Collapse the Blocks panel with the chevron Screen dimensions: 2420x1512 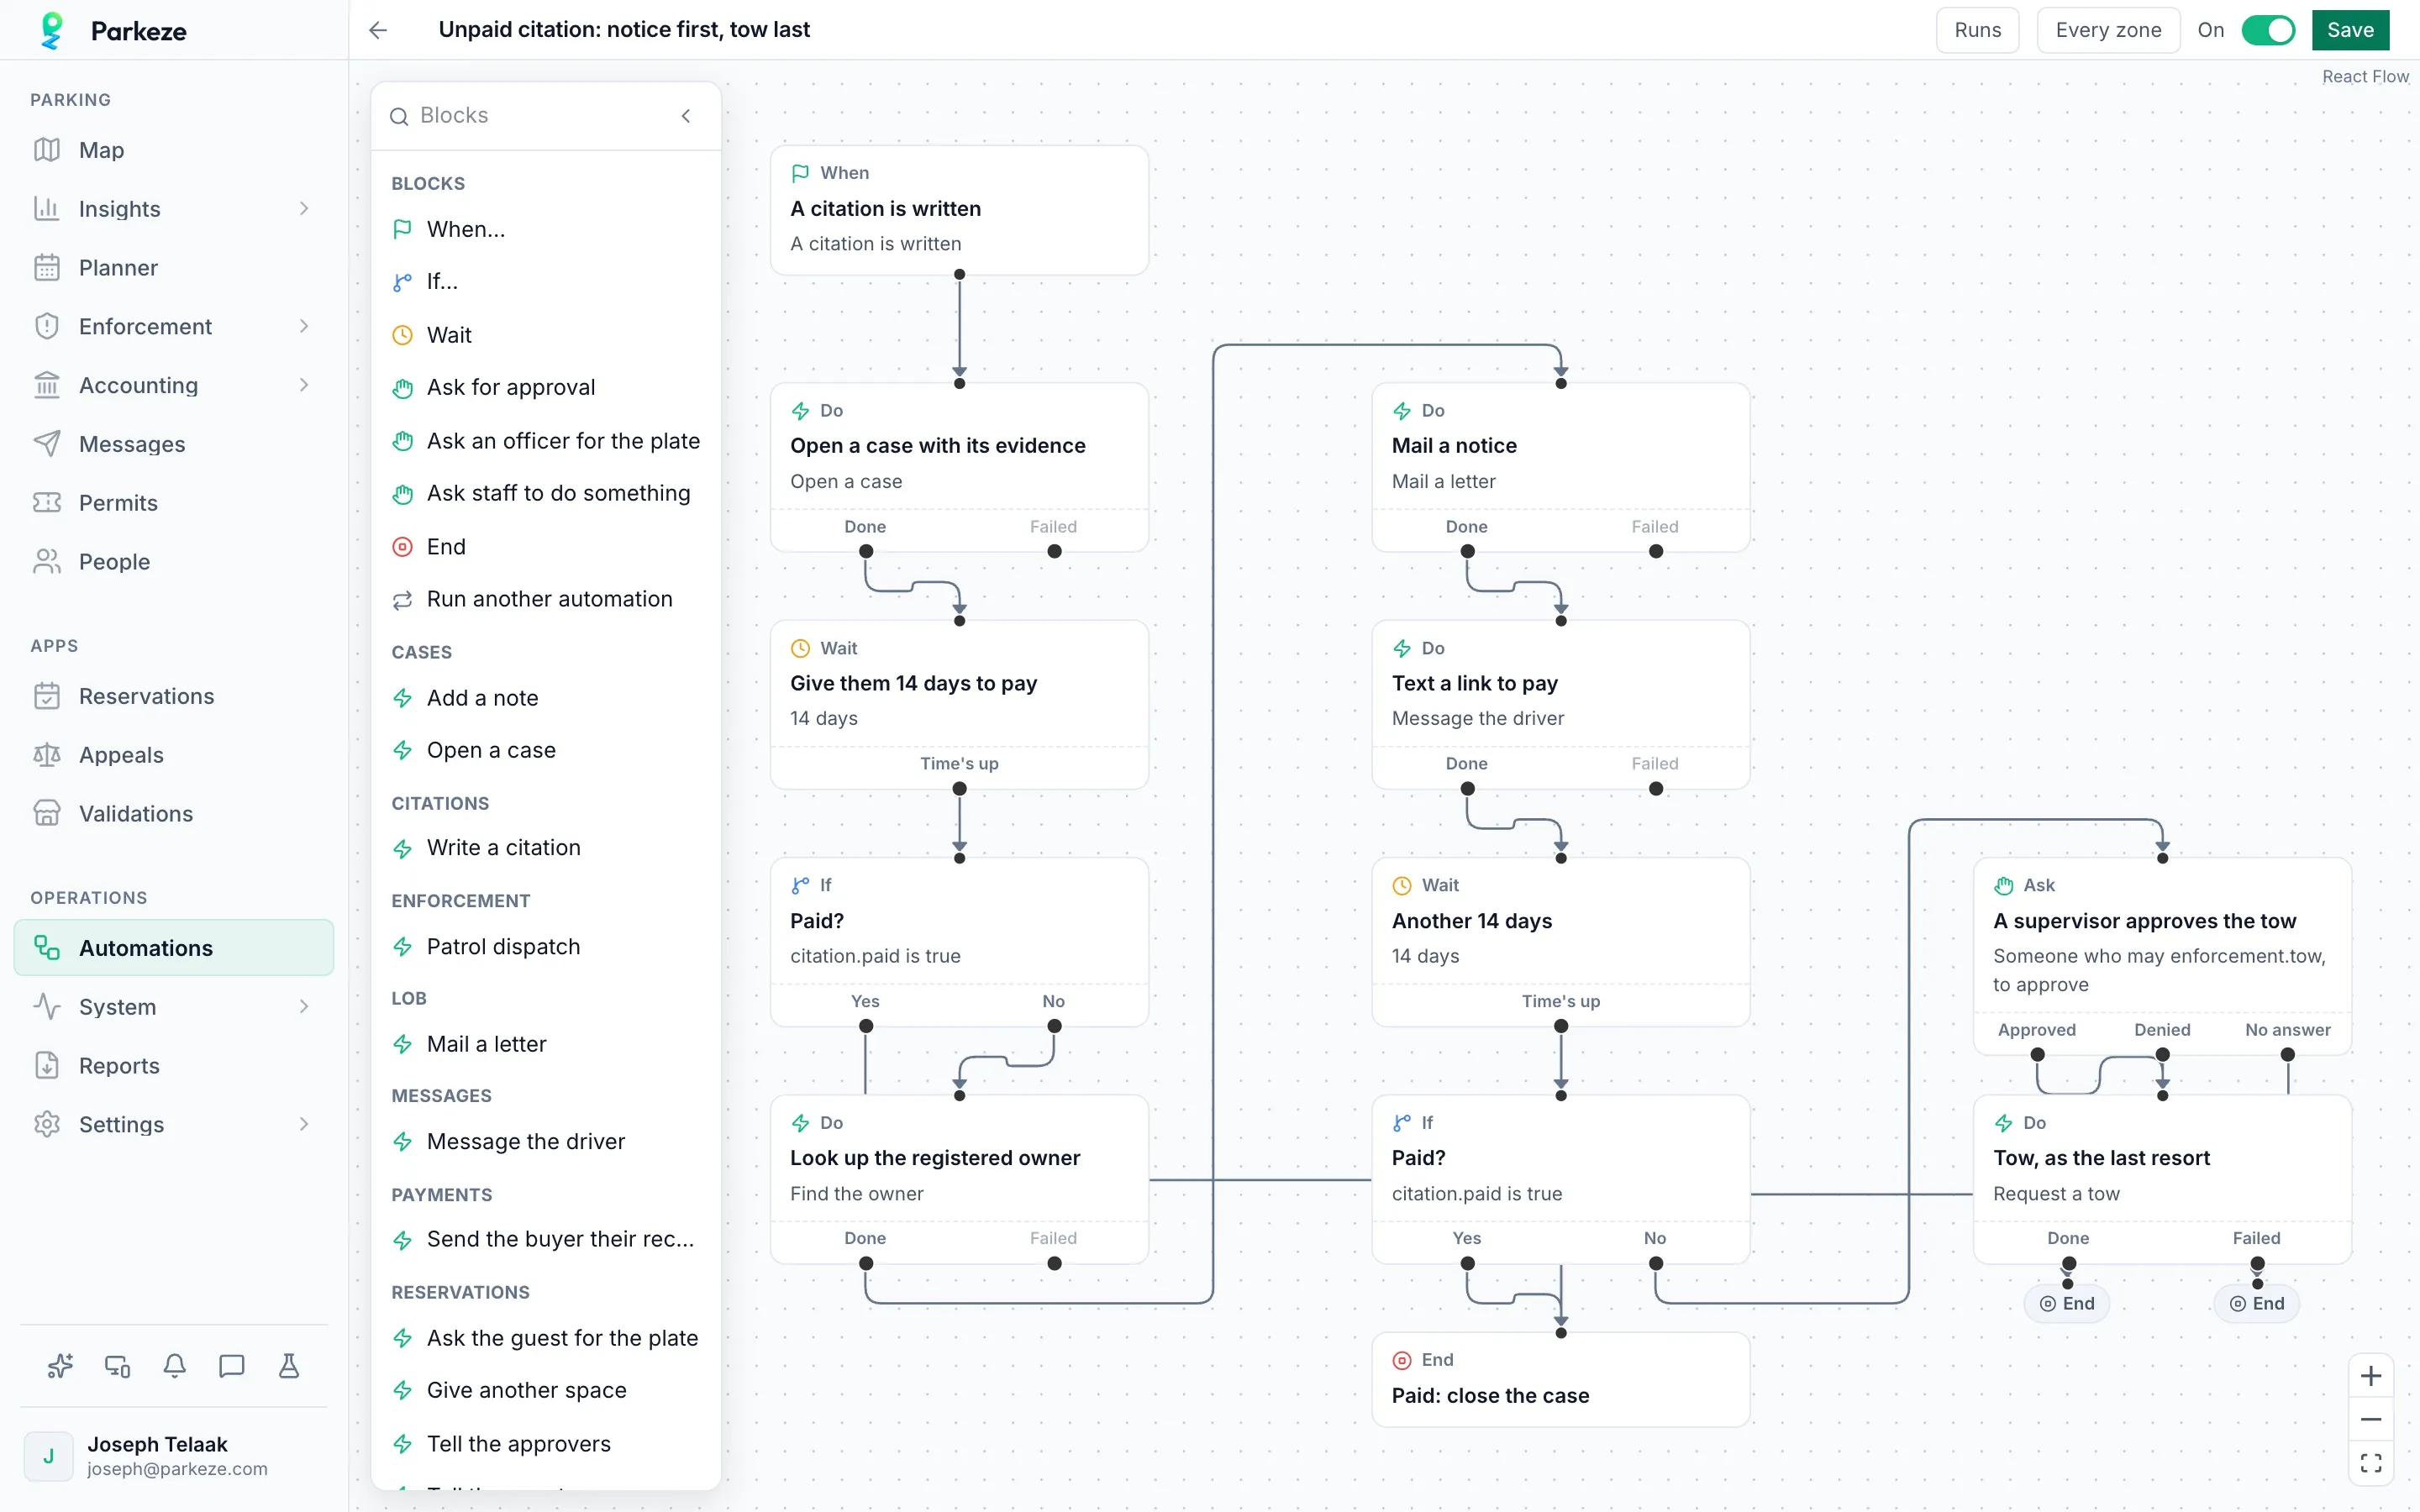click(x=686, y=116)
